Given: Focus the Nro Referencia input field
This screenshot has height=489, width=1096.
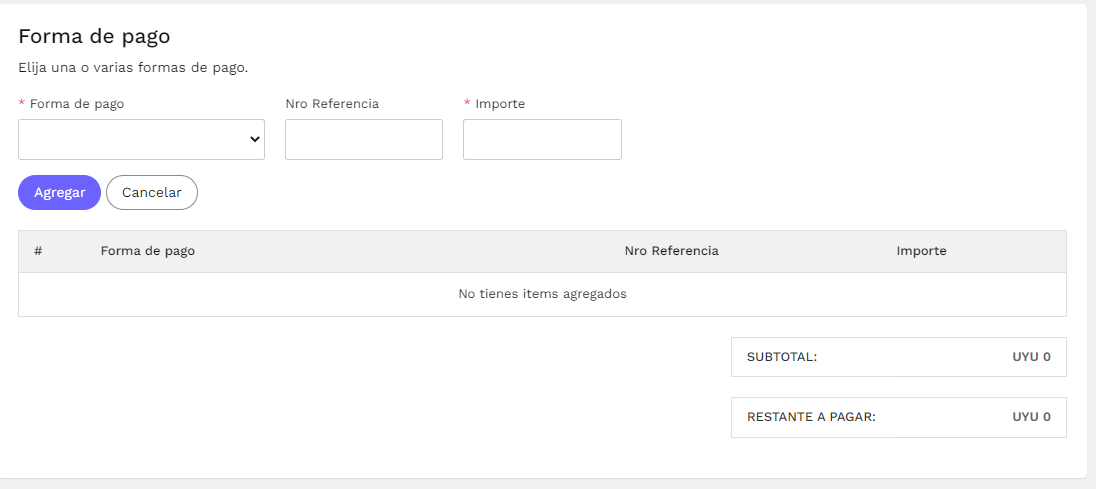Looking at the screenshot, I should point(363,139).
